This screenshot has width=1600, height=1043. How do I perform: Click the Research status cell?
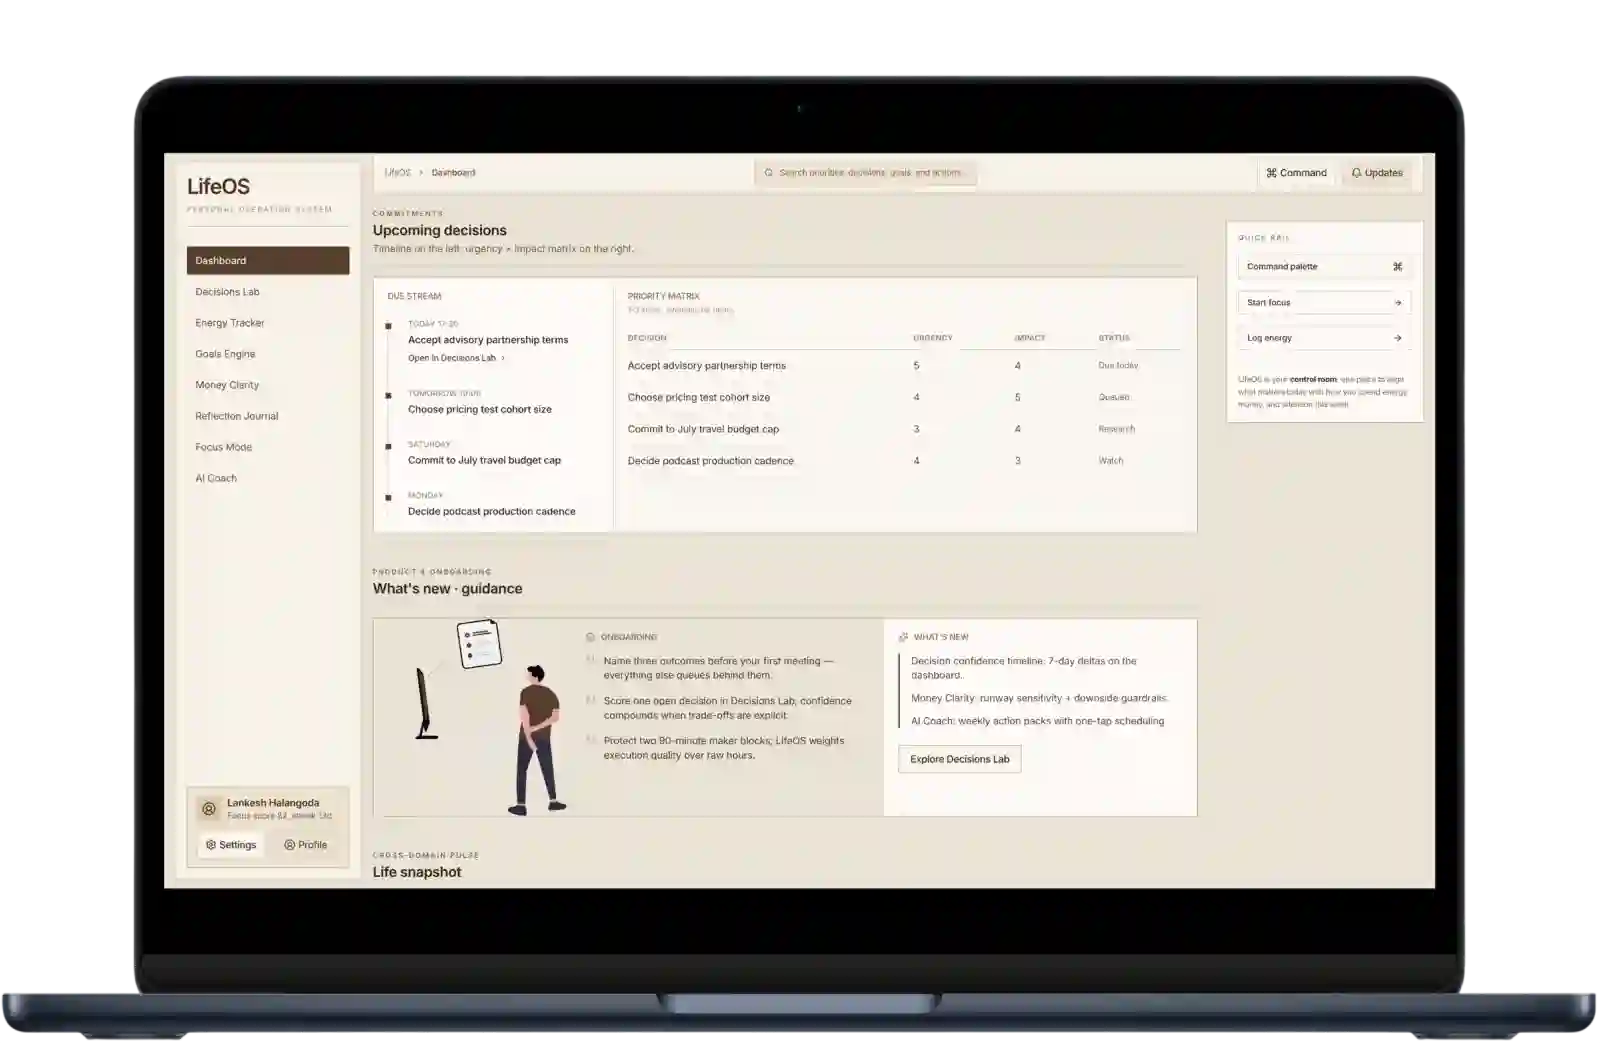1116,429
